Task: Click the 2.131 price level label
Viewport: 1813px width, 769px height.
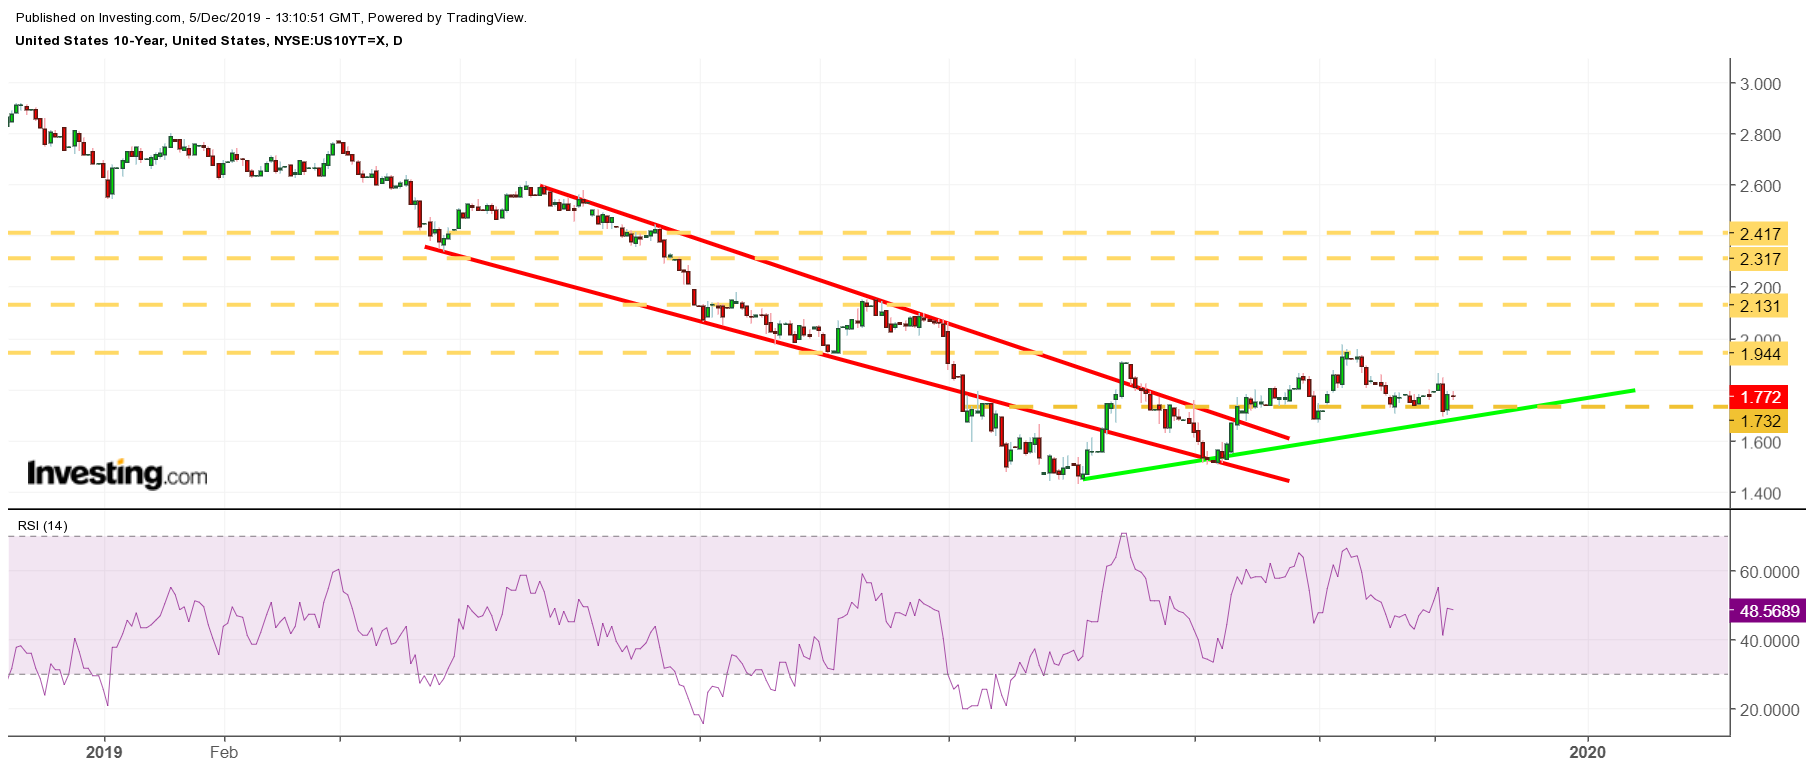Action: point(1759,307)
